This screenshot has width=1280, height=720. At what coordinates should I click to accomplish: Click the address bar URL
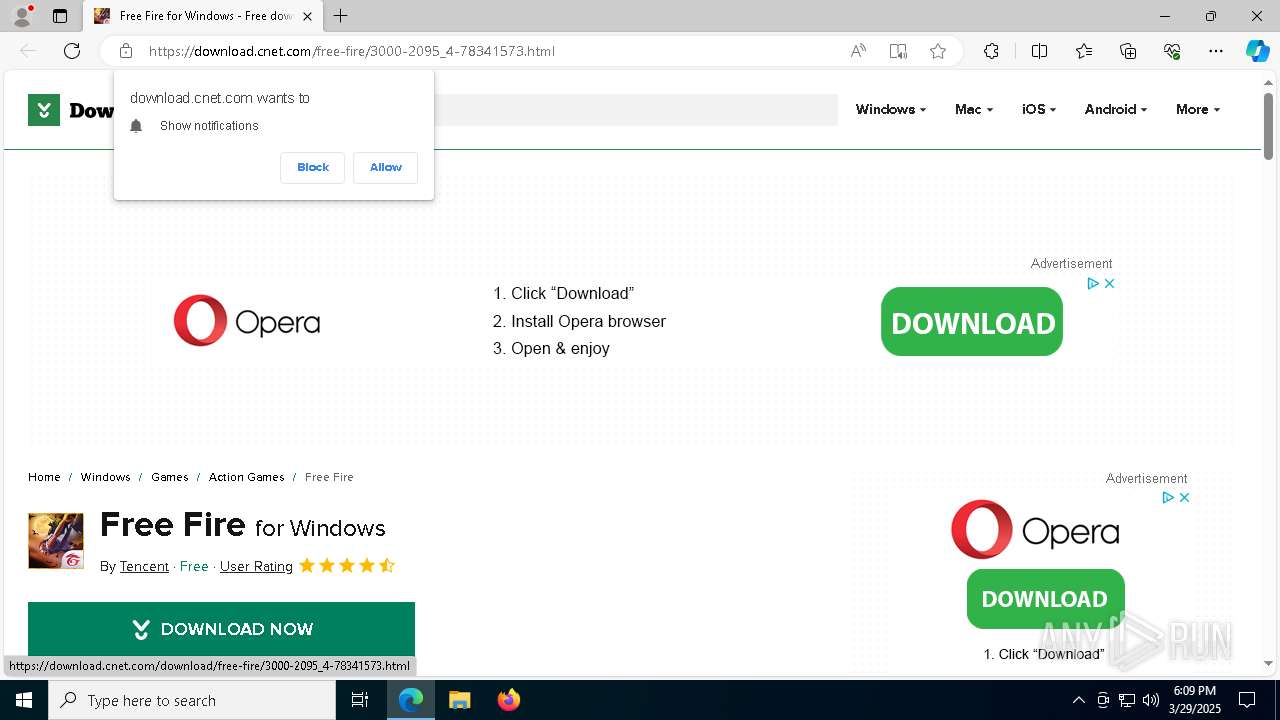tap(352, 51)
